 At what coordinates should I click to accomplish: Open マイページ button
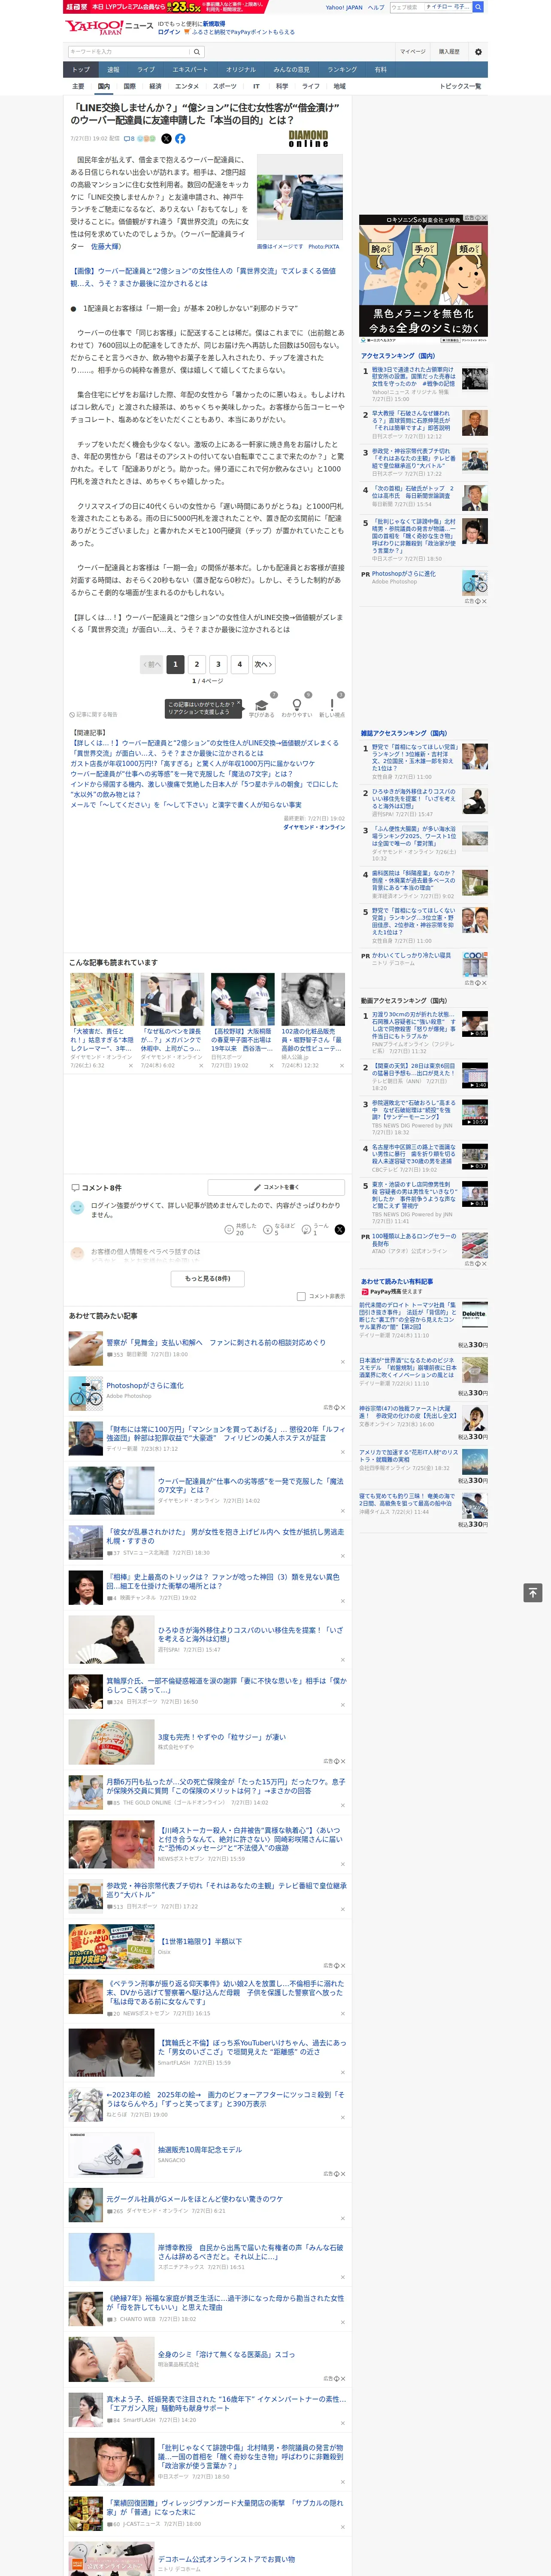click(413, 52)
